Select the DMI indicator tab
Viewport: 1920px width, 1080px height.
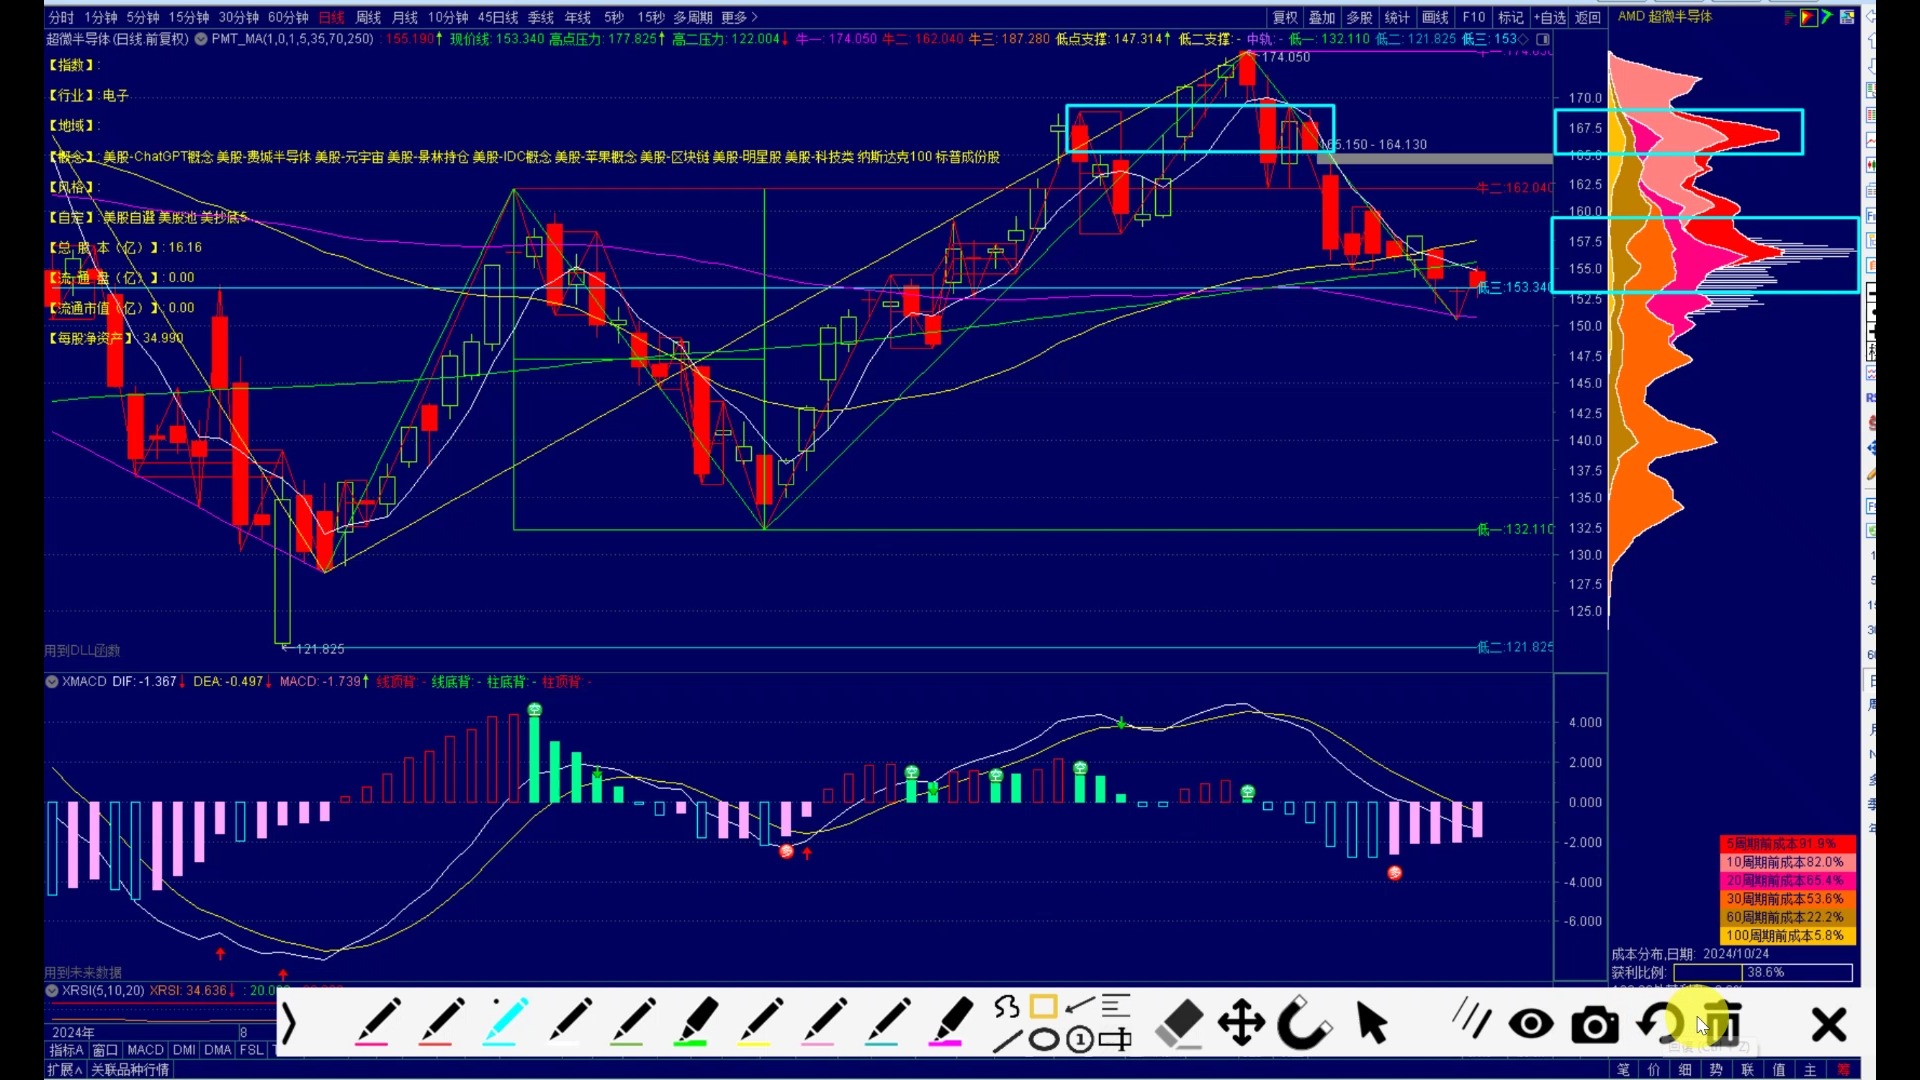tap(184, 1050)
